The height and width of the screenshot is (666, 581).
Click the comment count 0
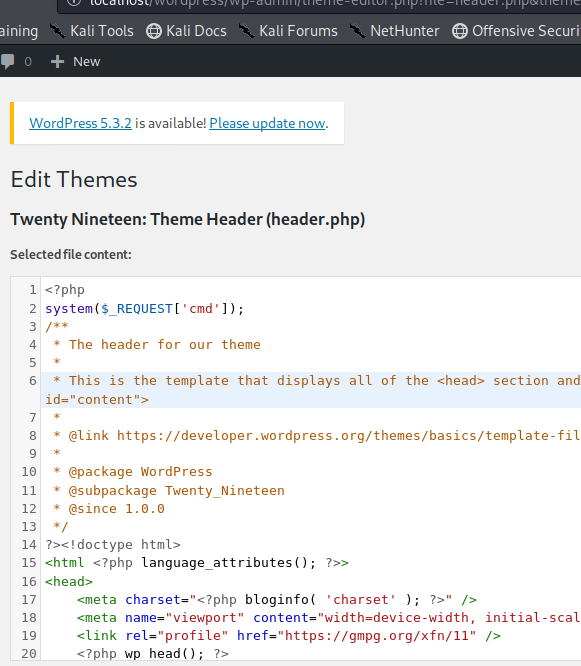point(28,62)
